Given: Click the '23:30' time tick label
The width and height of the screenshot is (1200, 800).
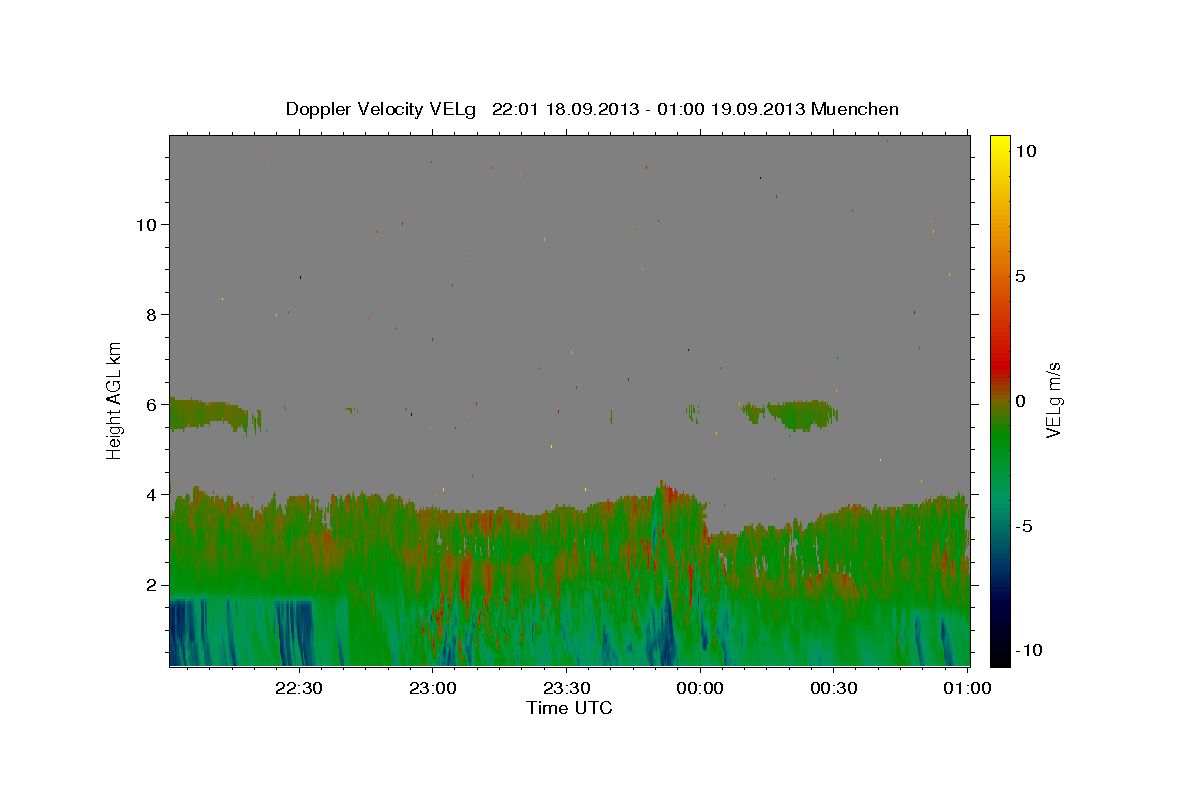Looking at the screenshot, I should point(566,688).
